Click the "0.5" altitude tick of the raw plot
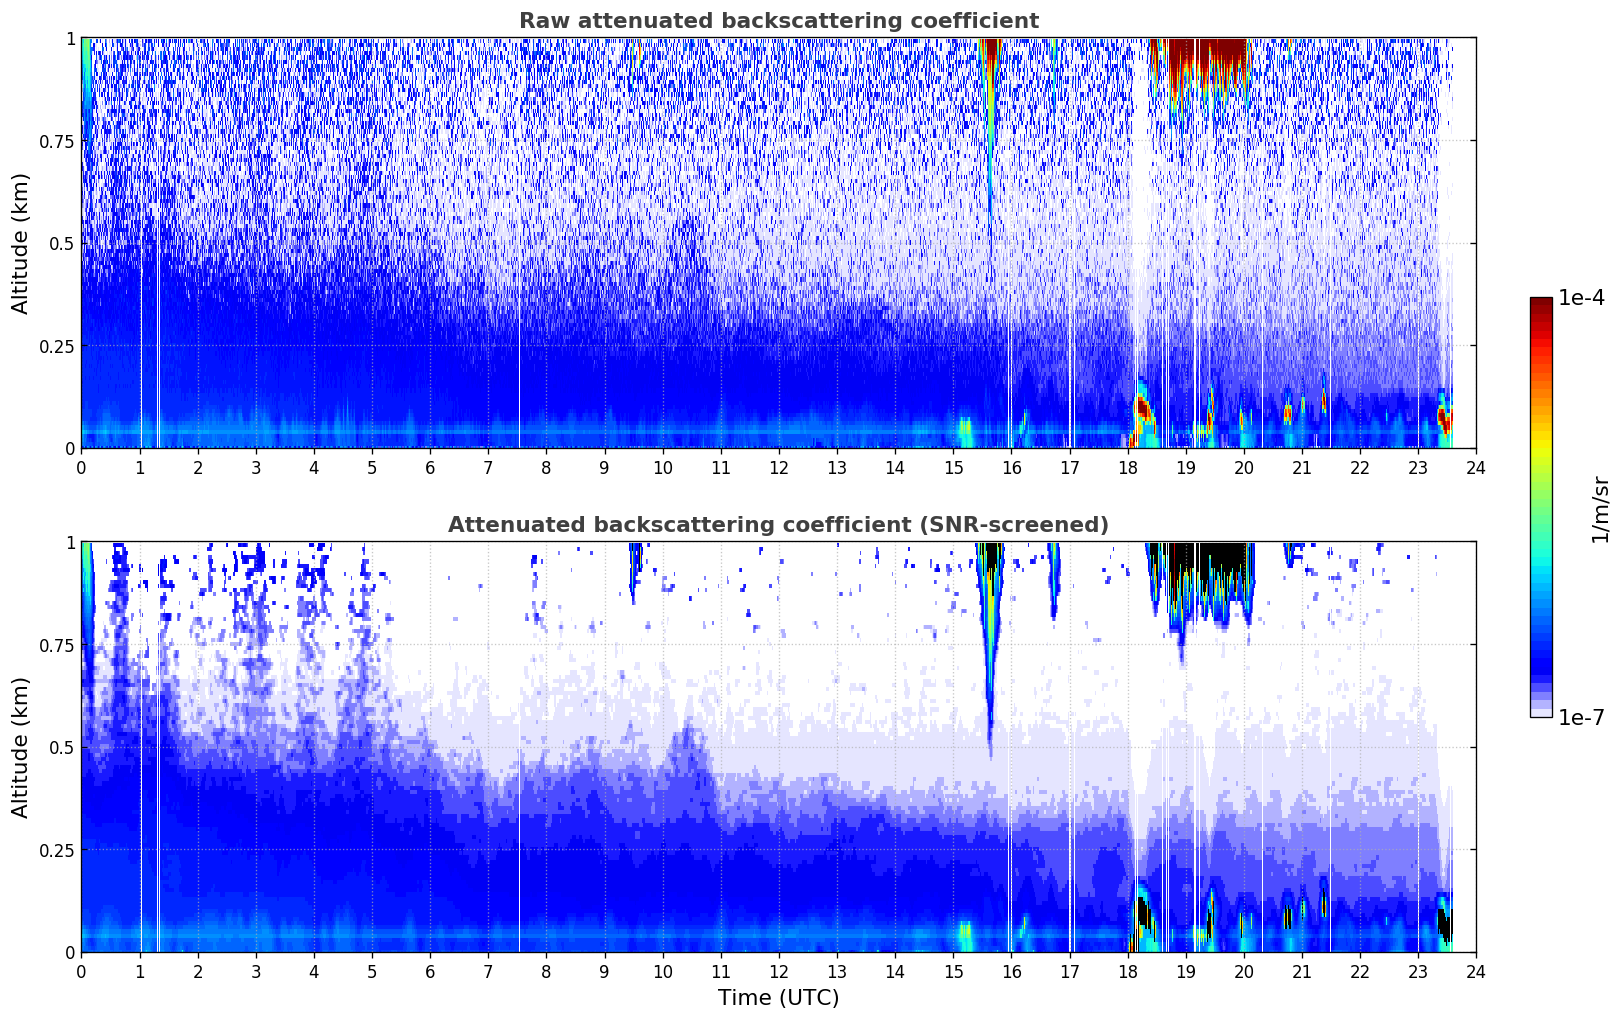 62,243
